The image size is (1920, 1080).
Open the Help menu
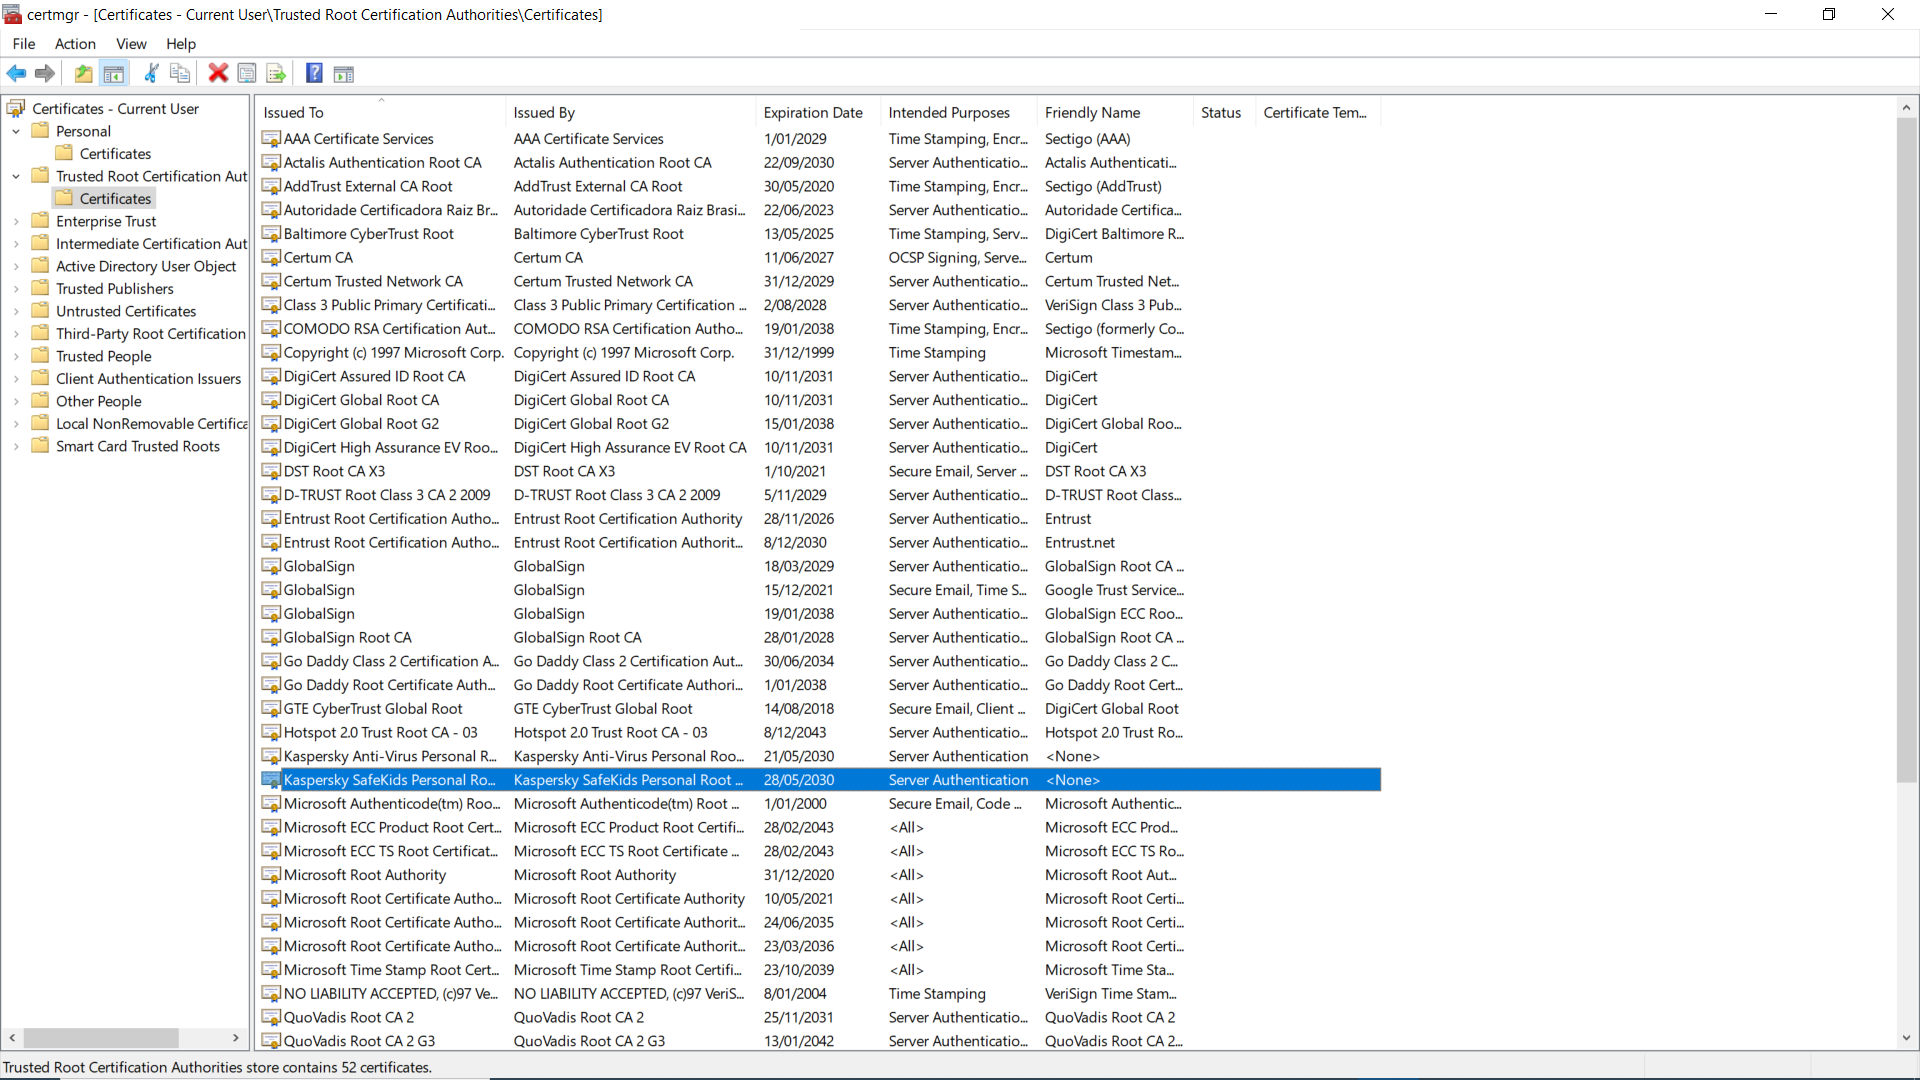coord(181,43)
